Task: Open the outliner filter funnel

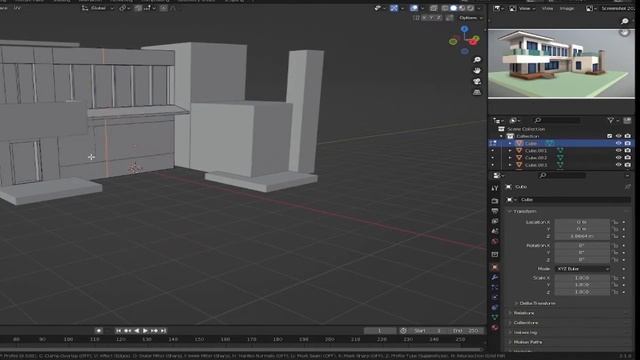Action: click(611, 120)
